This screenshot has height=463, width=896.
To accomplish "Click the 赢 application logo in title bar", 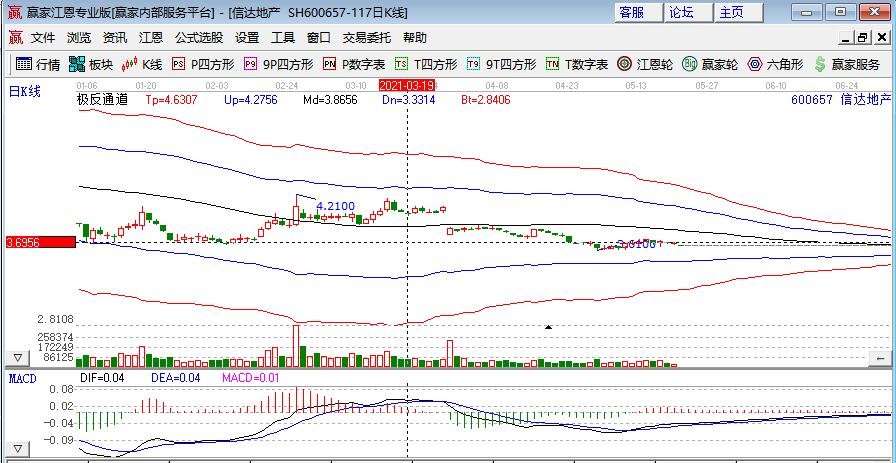I will point(15,12).
